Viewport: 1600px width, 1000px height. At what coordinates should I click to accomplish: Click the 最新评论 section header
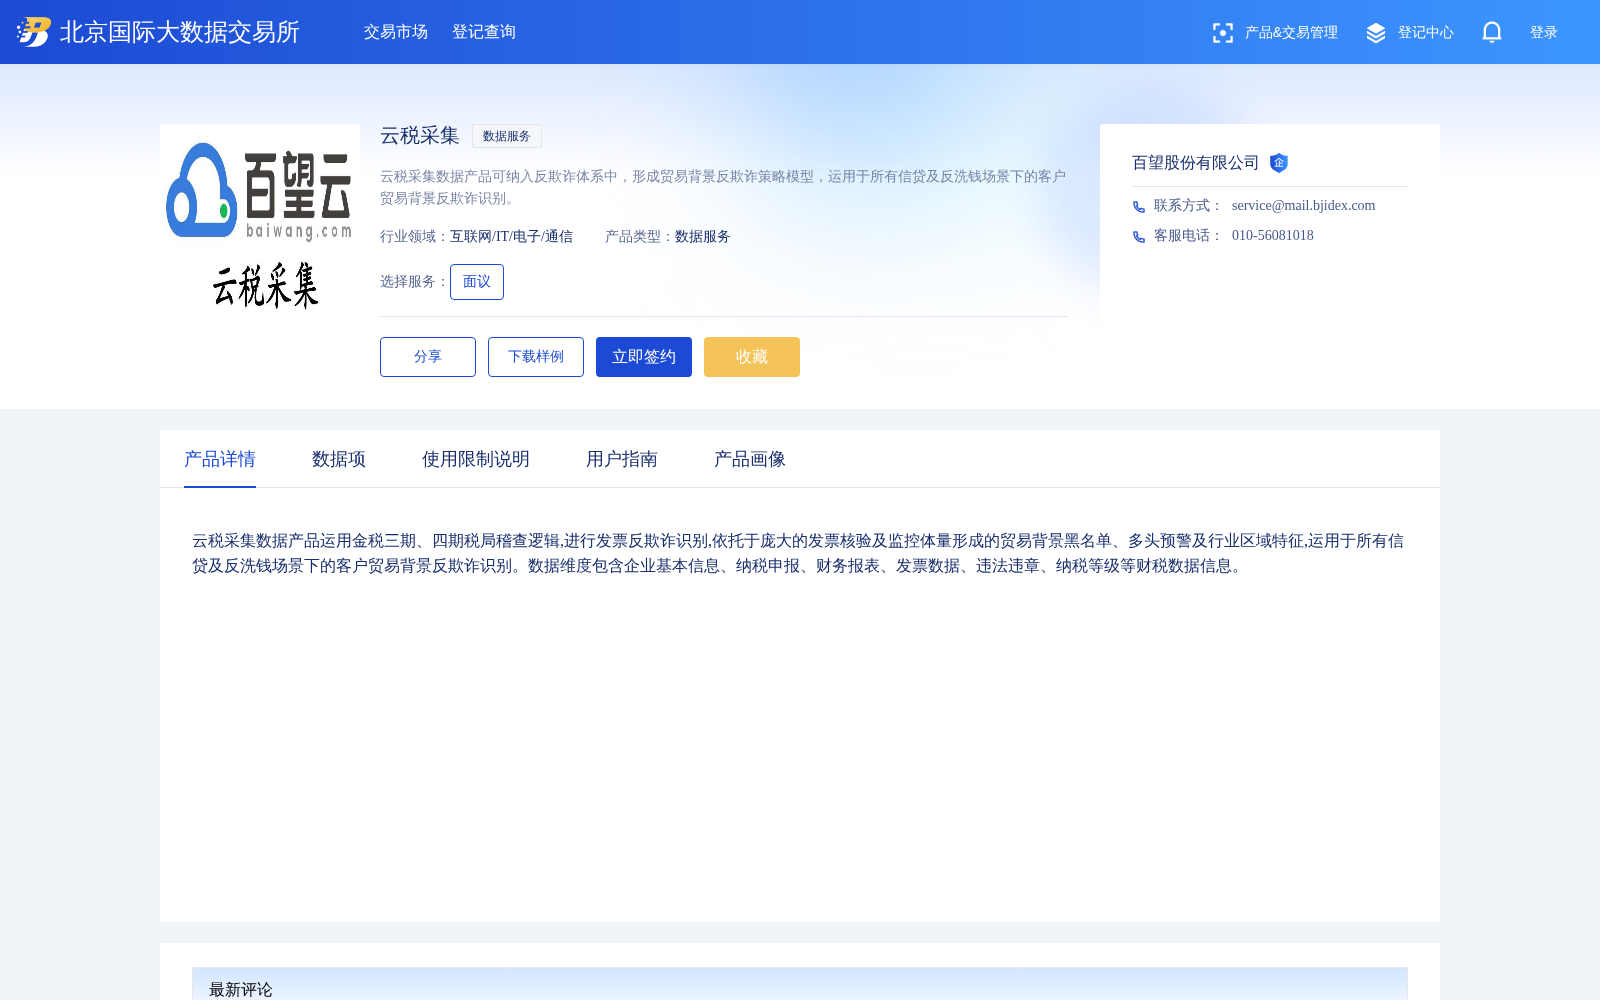pos(241,989)
